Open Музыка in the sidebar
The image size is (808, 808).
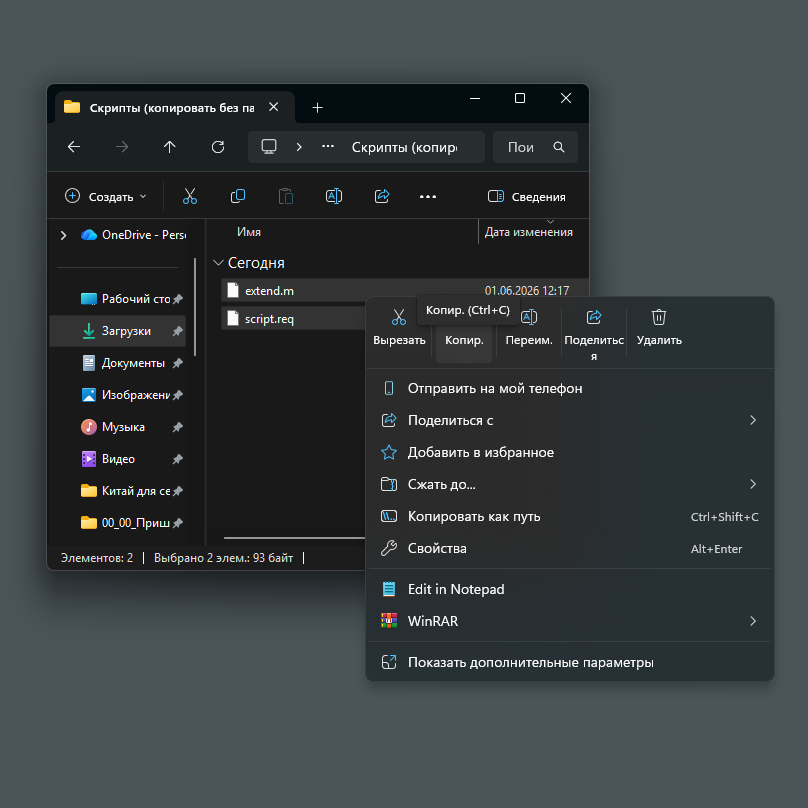pos(118,427)
